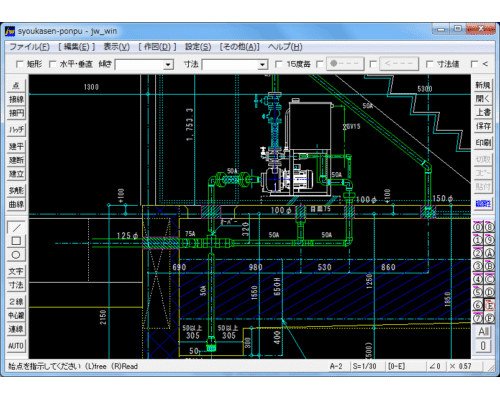Toggle layer 1 button
This screenshot has width=500, height=400.
(478, 240)
